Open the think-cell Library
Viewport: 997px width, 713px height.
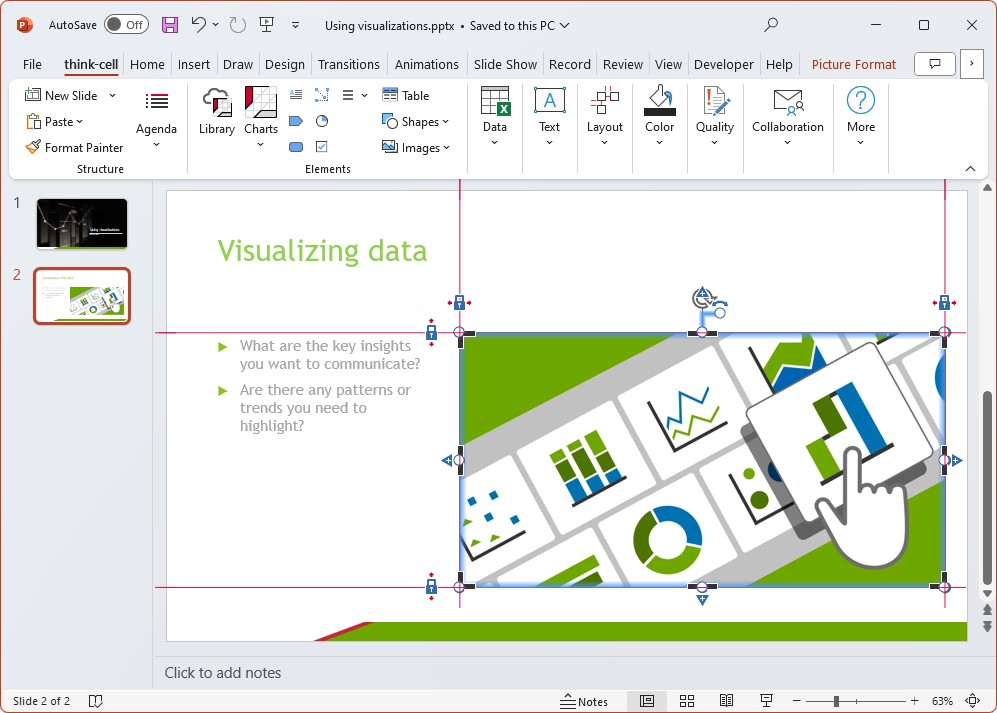tap(217, 111)
